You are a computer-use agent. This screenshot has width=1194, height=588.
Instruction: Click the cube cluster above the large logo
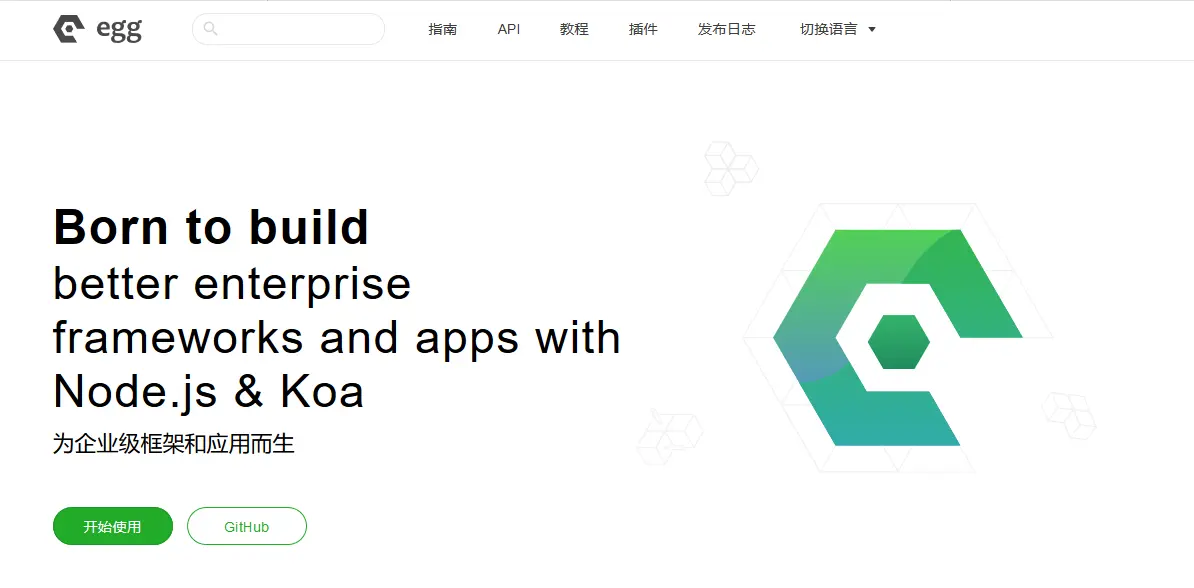coord(730,167)
